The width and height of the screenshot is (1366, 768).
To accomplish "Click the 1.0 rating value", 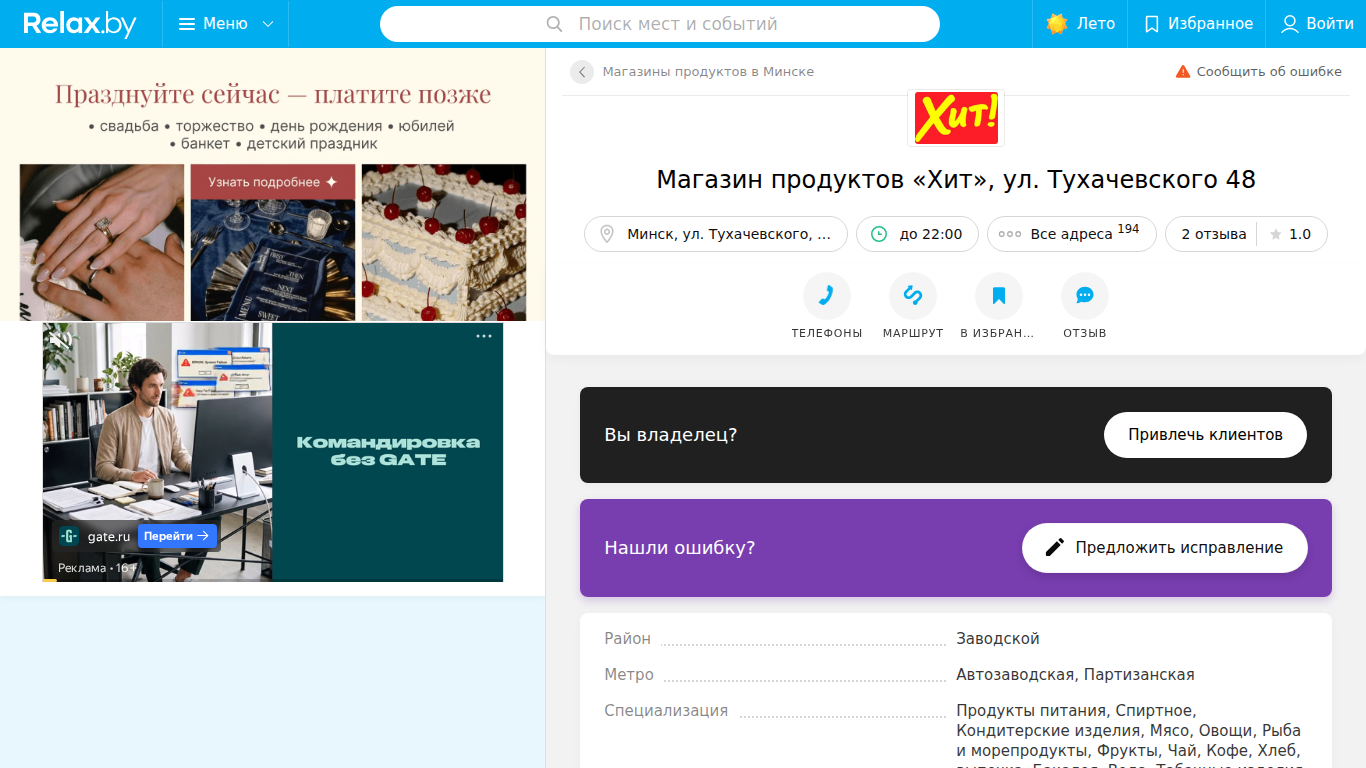I will (x=1300, y=234).
